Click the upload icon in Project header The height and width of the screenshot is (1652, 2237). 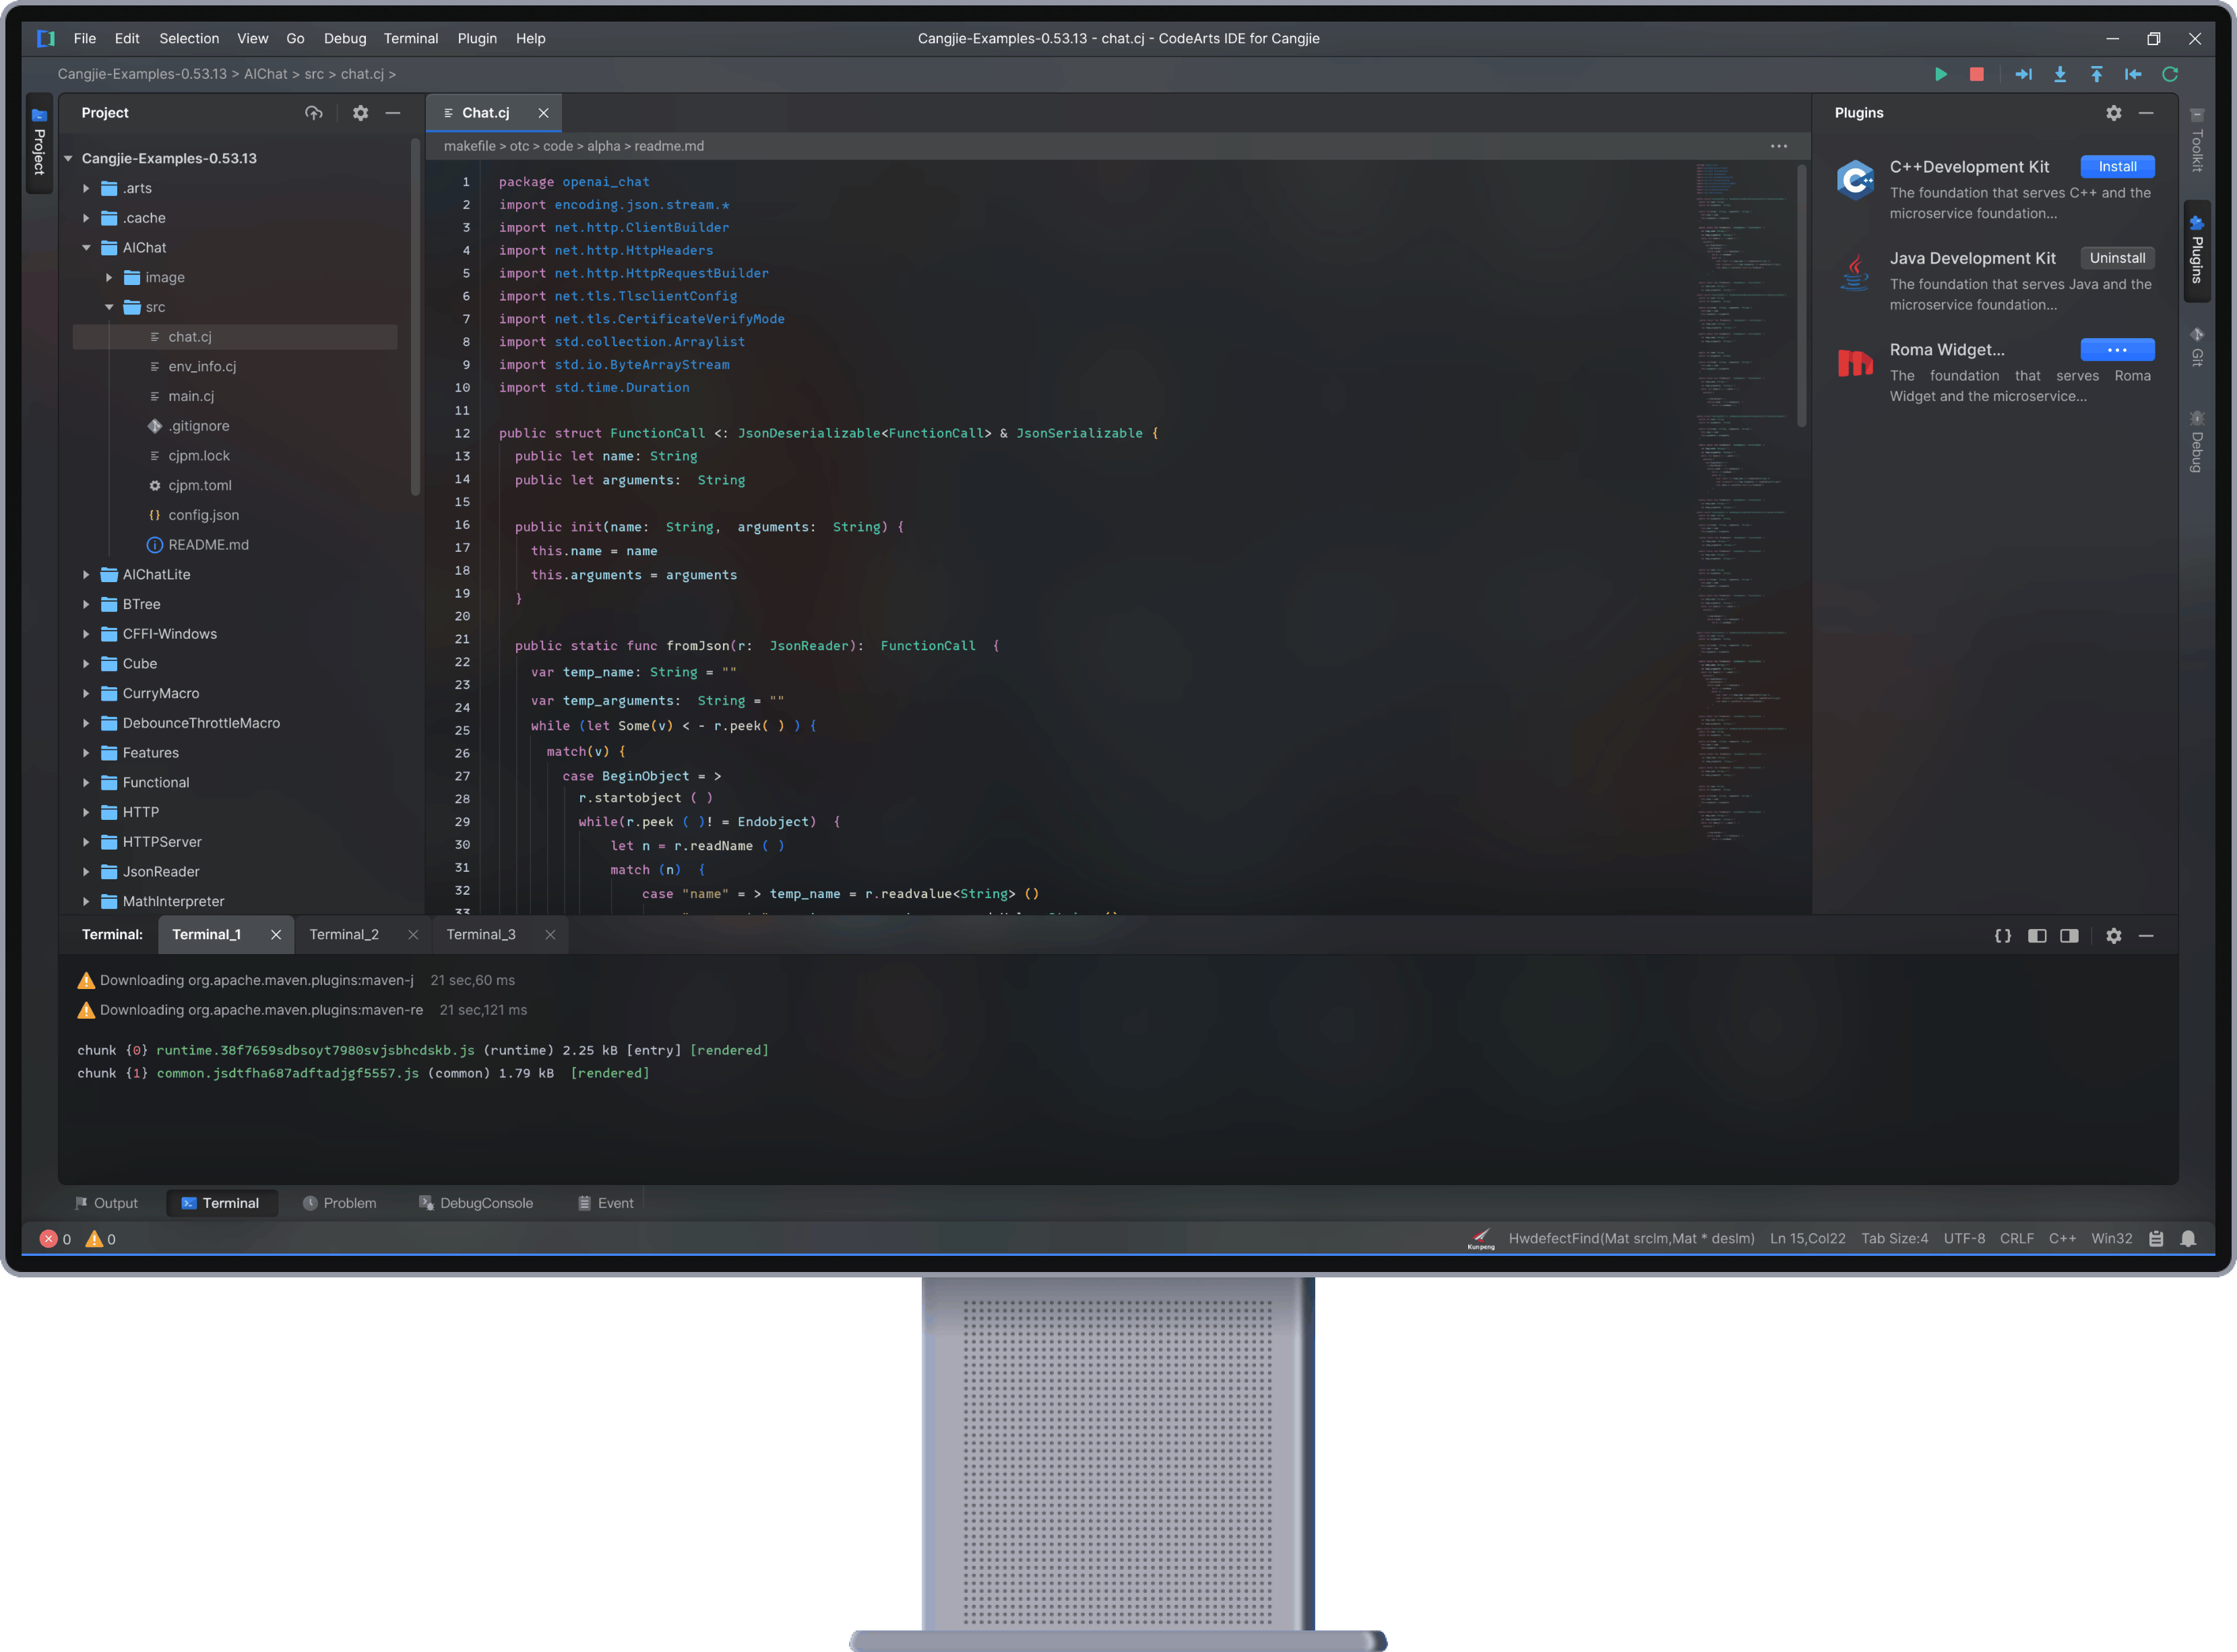click(x=314, y=113)
